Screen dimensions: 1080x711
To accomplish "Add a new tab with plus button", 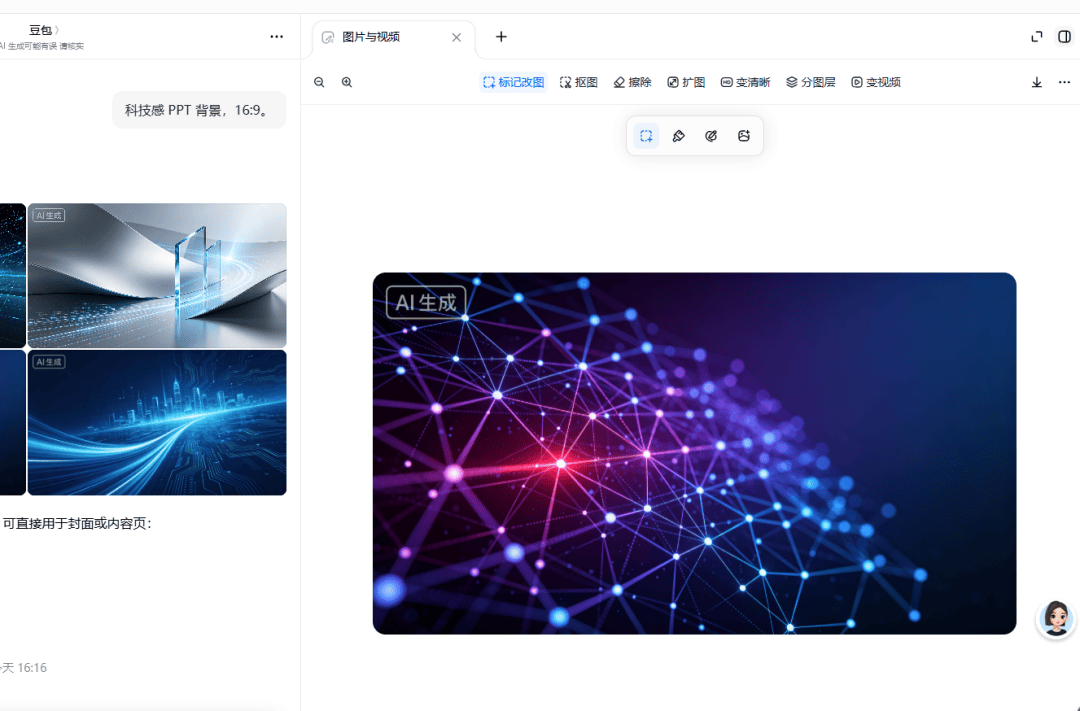I will click(501, 37).
